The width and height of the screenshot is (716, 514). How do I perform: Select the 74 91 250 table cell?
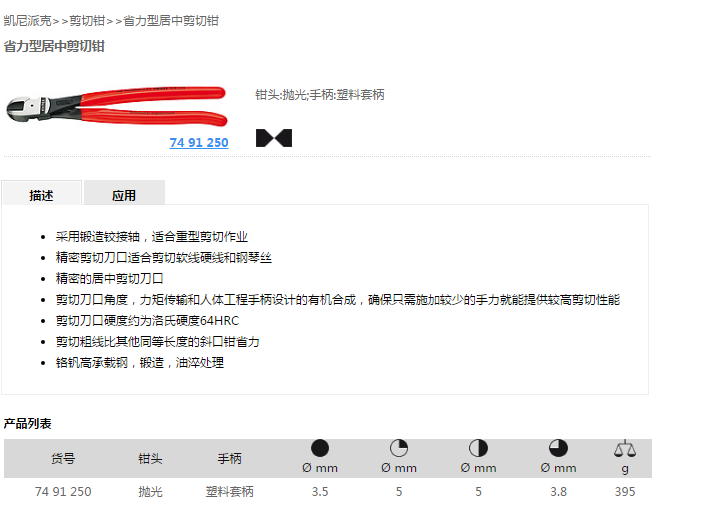click(x=63, y=492)
